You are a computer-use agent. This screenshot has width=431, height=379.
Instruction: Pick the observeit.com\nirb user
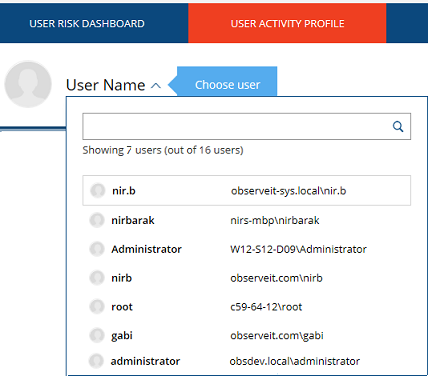(x=246, y=278)
